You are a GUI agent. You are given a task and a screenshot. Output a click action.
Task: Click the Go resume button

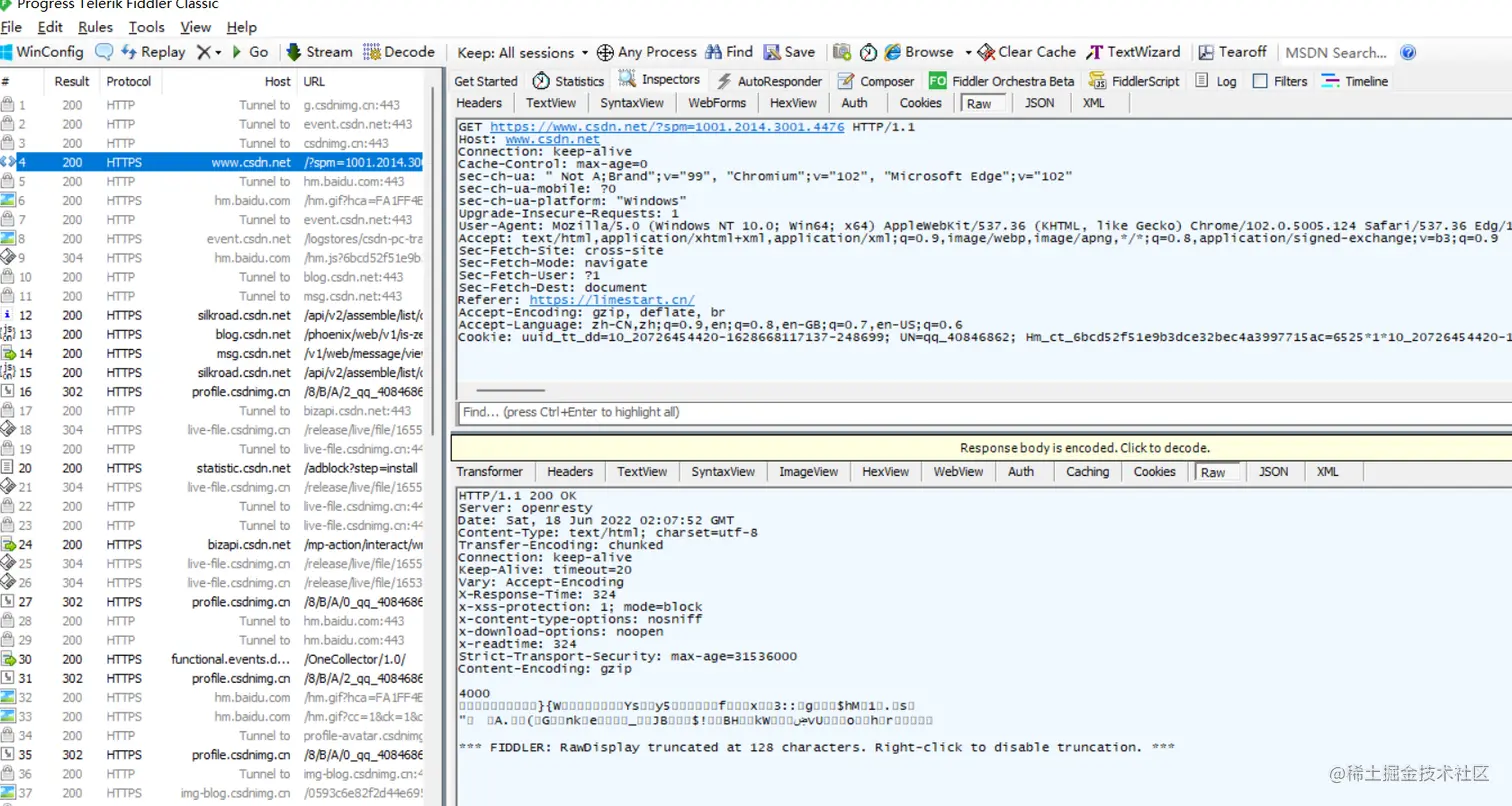[x=250, y=52]
